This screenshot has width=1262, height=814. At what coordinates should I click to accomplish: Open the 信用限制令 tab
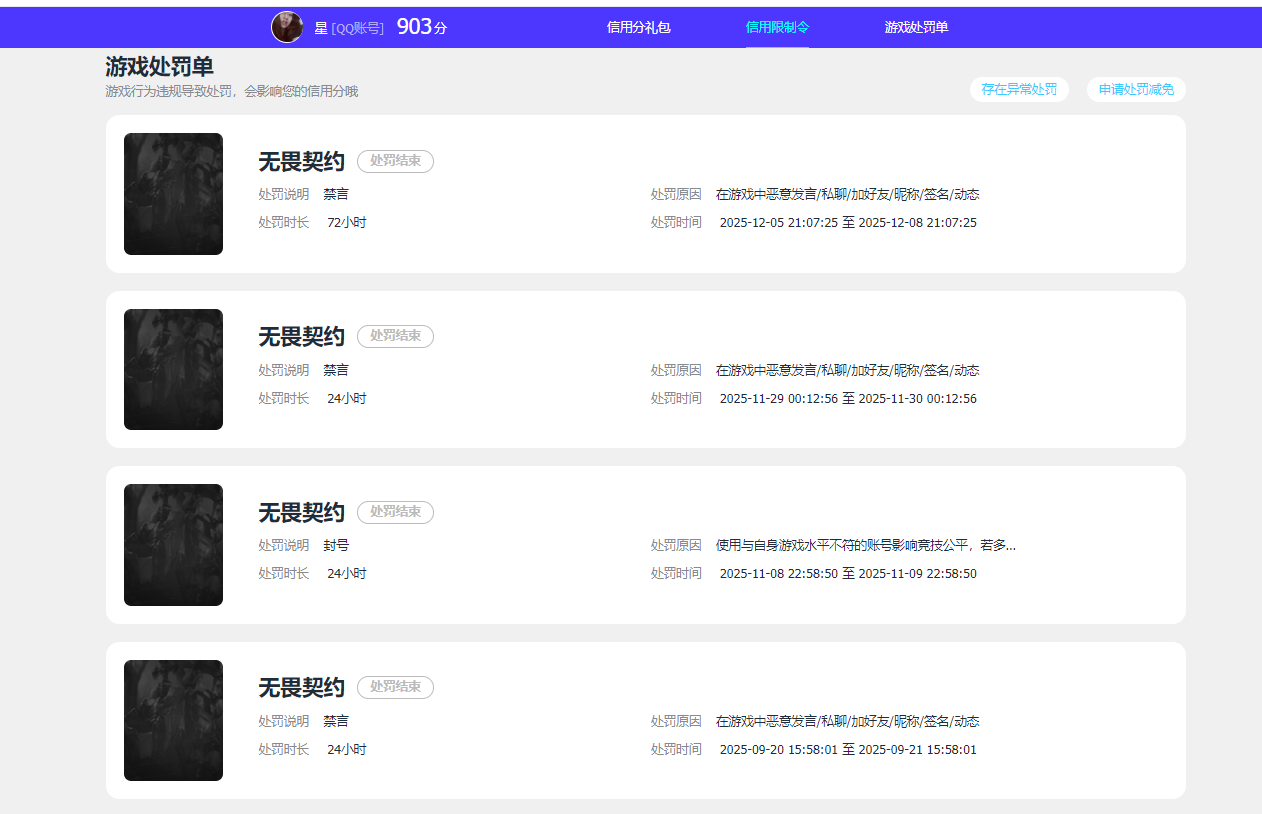777,28
